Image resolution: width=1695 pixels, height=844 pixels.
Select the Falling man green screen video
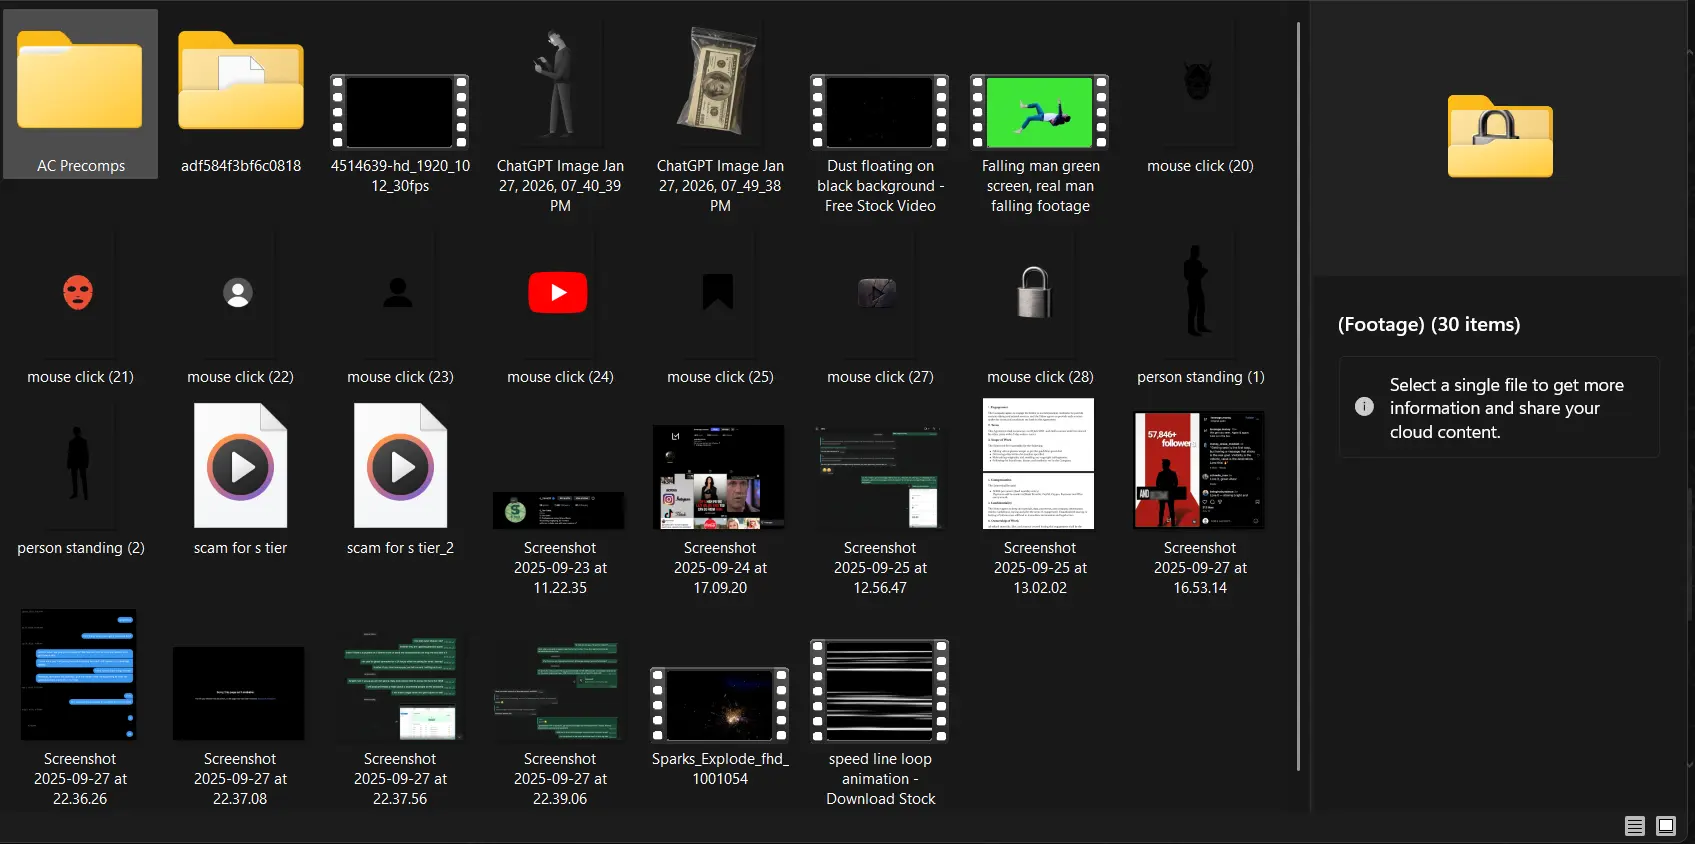(1039, 112)
